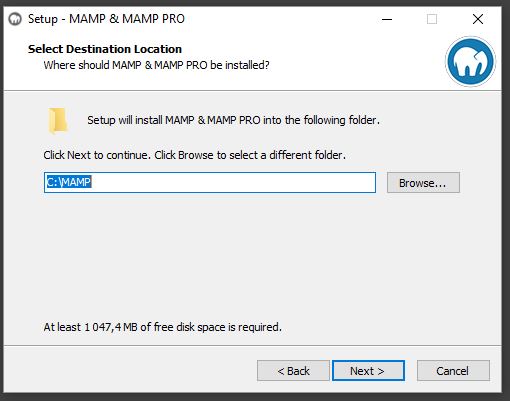
Task: Click the MAMP icon in title bar
Action: pos(15,19)
